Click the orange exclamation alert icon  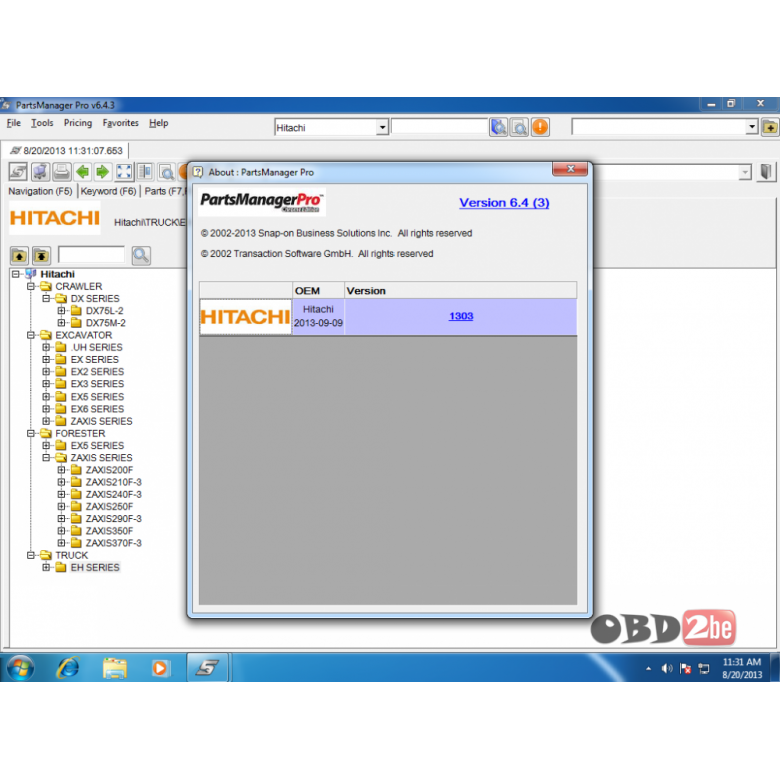pyautogui.click(x=540, y=127)
